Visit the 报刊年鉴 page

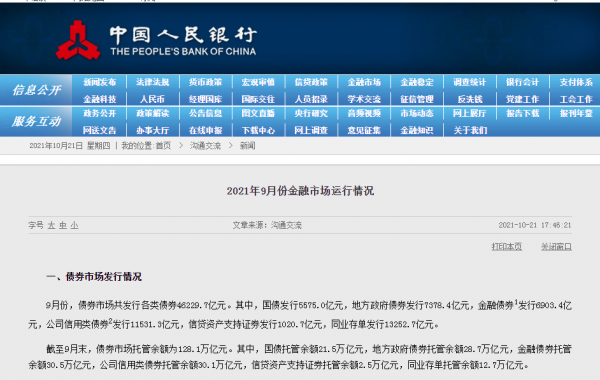click(576, 113)
